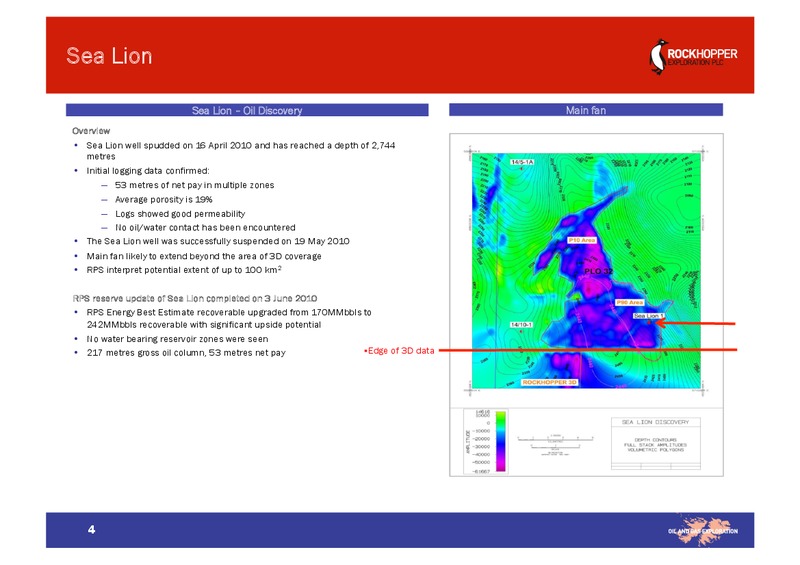
Task: Click the seismic amplitude map image
Action: (x=586, y=271)
